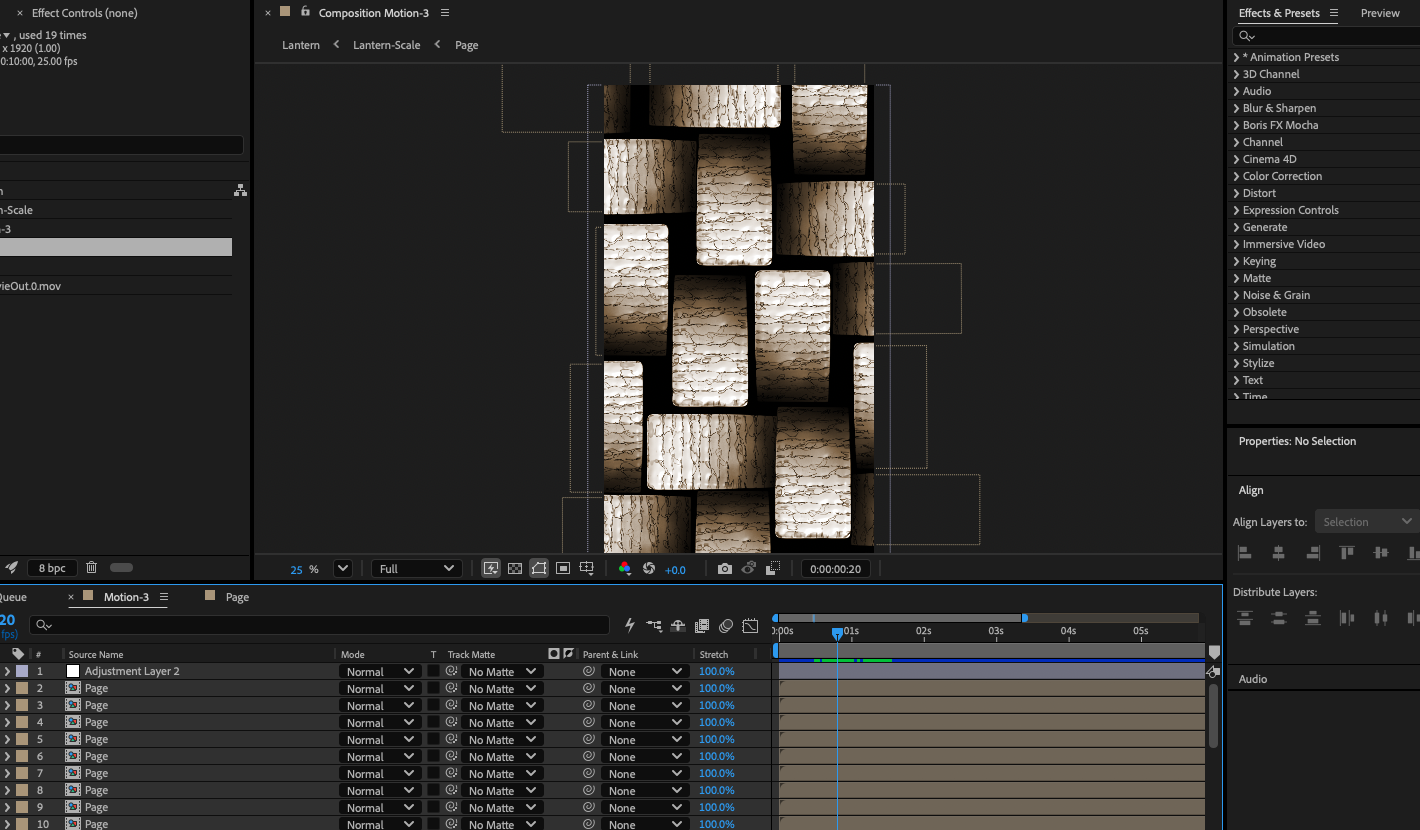Open magnification ratio dropdown next to 25%
The width and height of the screenshot is (1420, 830).
click(342, 568)
